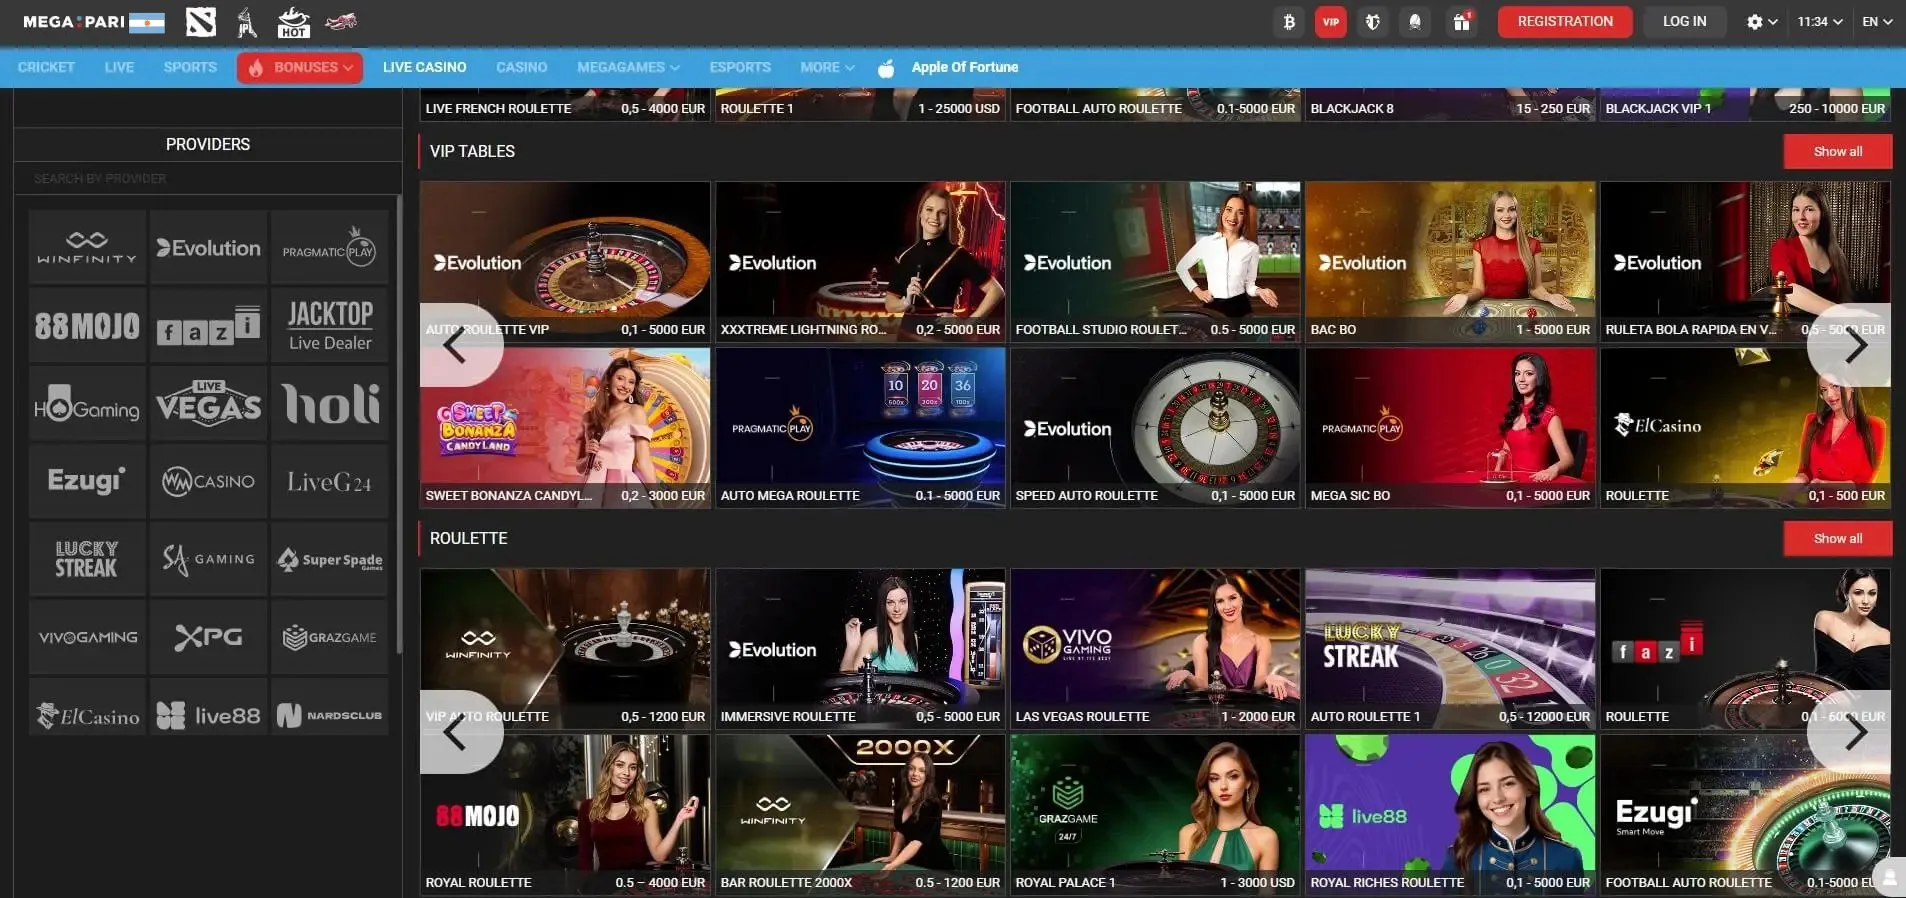Open the settings gear dropdown
The height and width of the screenshot is (898, 1906).
(1761, 21)
